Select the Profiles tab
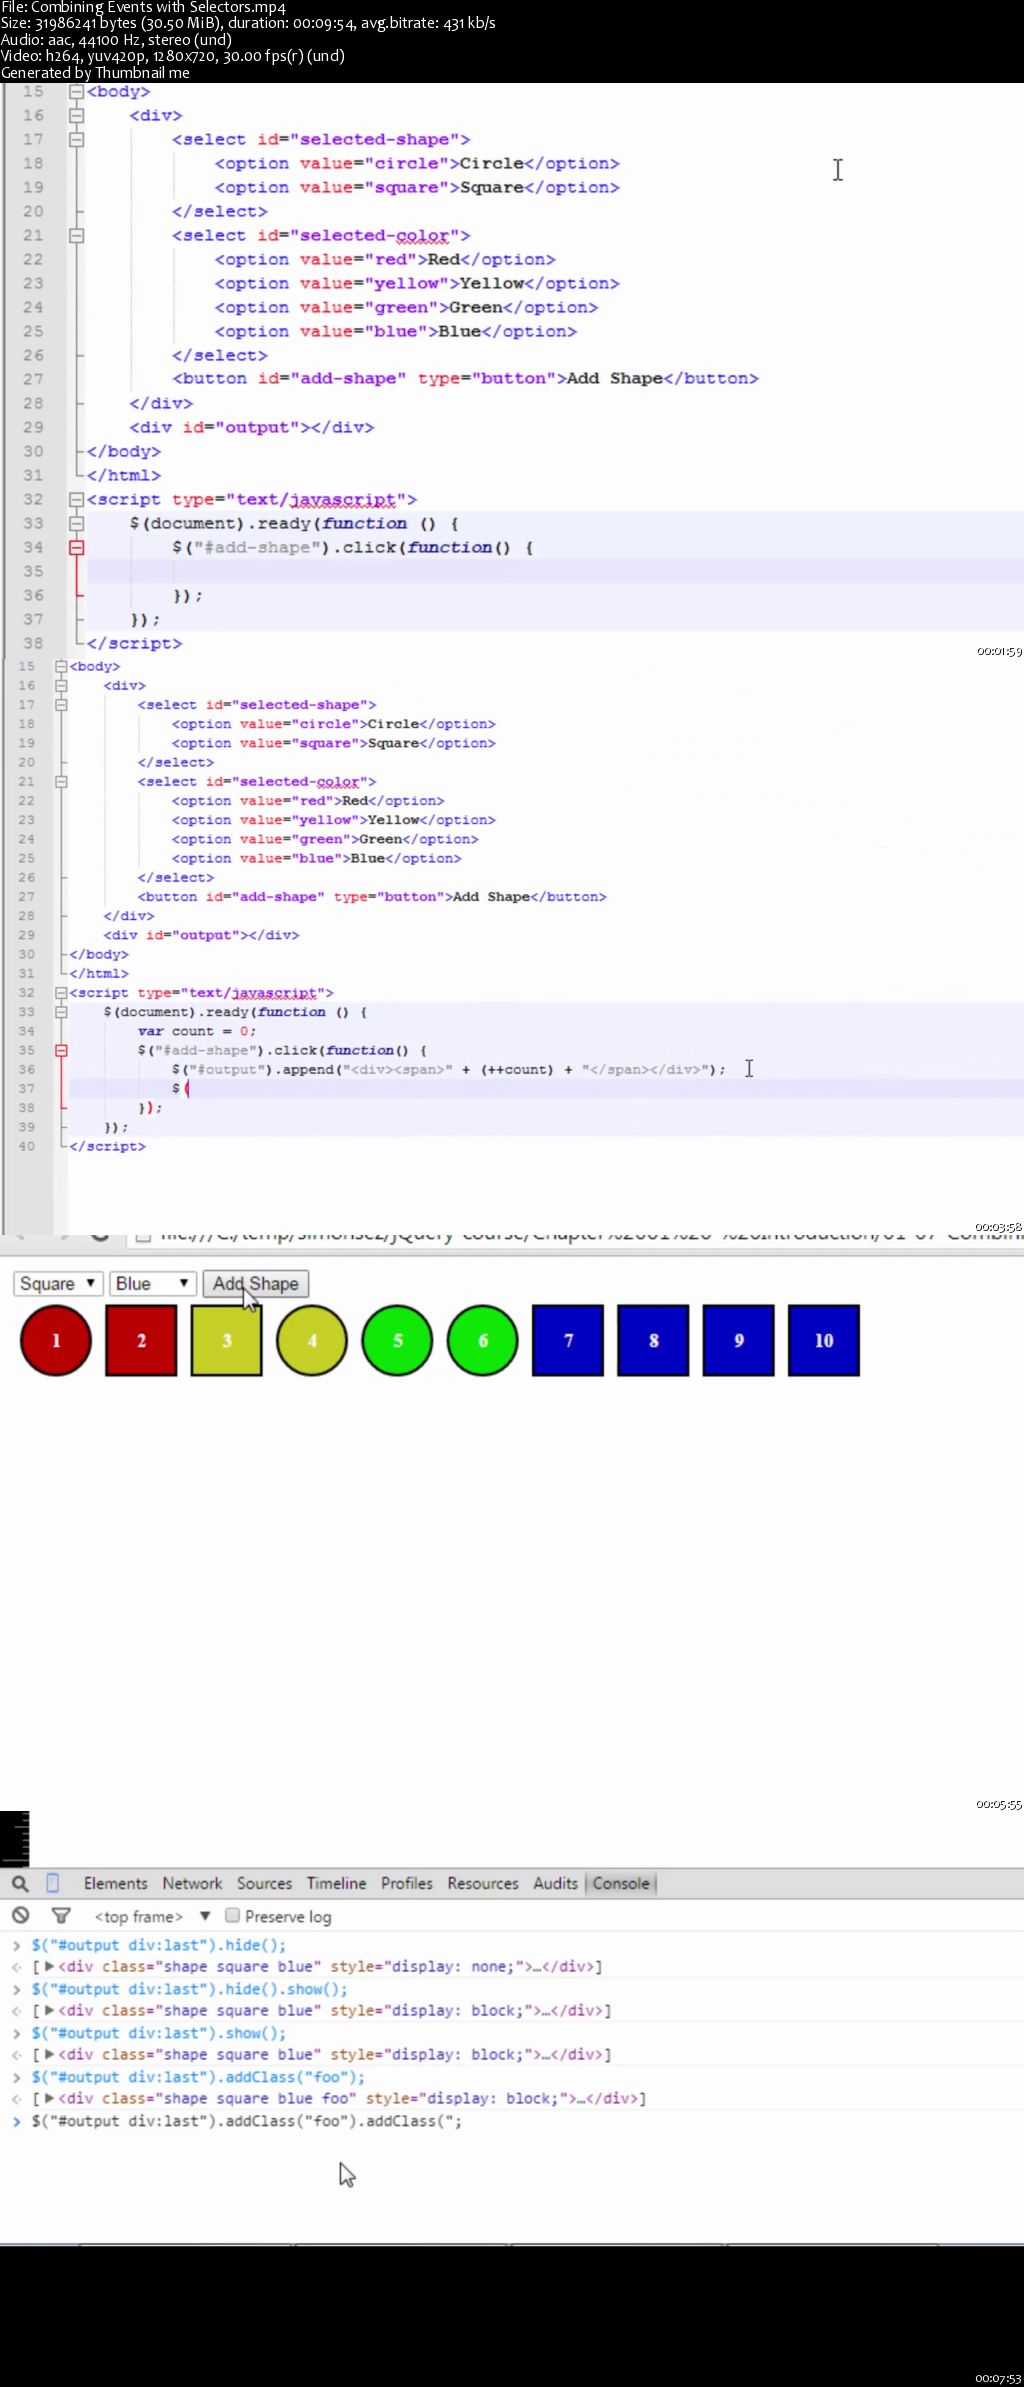 (x=406, y=1883)
